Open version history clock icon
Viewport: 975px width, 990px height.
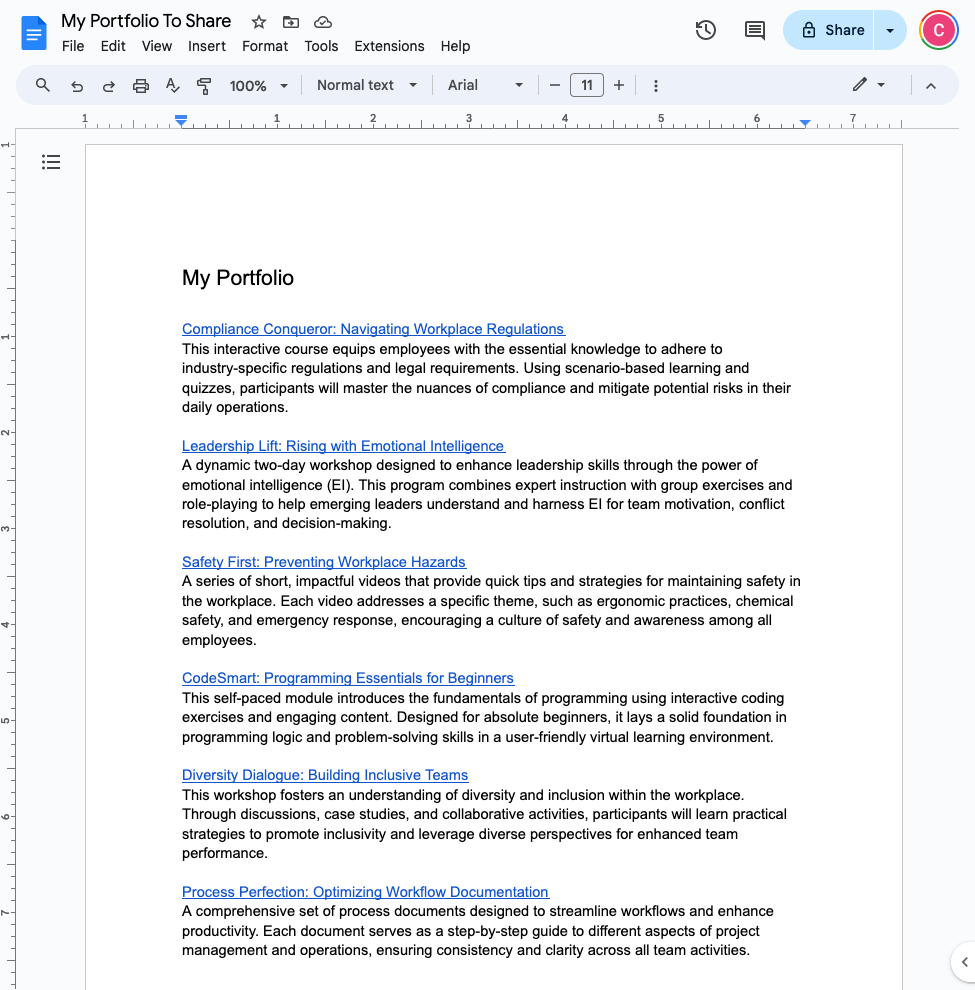click(x=705, y=30)
